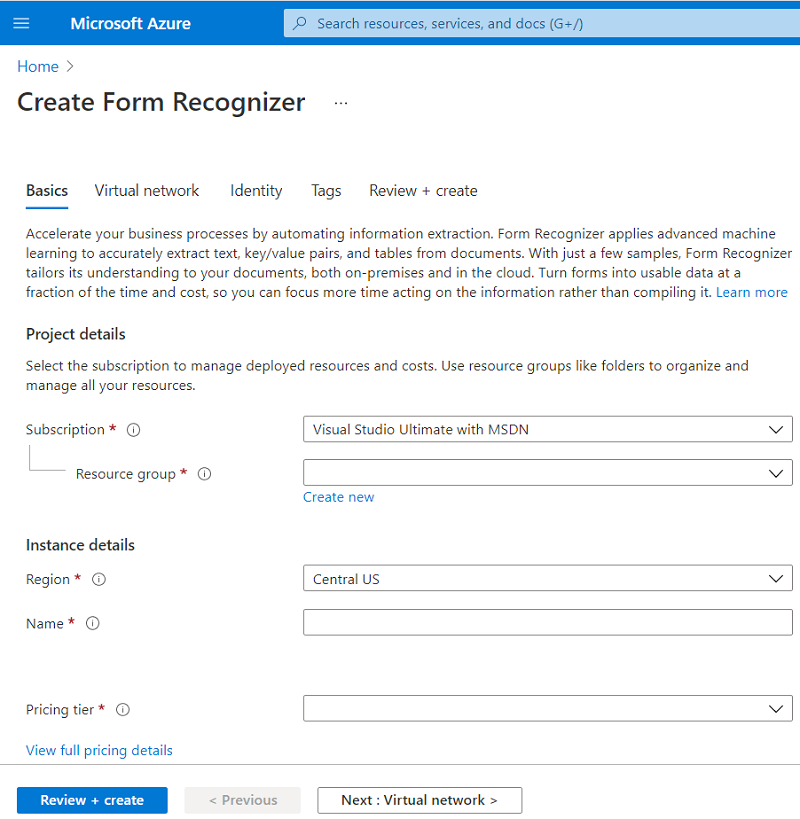Open View full pricing details link
The width and height of the screenshot is (800, 819).
[99, 749]
